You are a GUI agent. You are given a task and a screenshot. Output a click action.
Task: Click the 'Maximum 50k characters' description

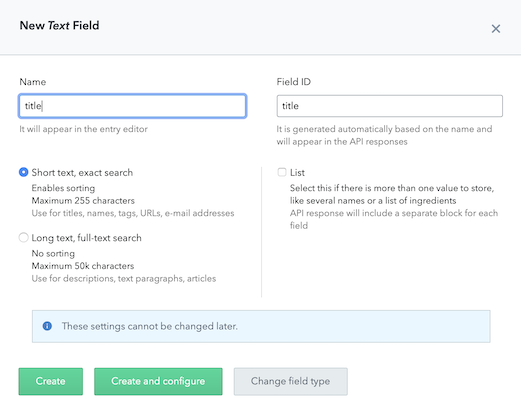point(83,266)
